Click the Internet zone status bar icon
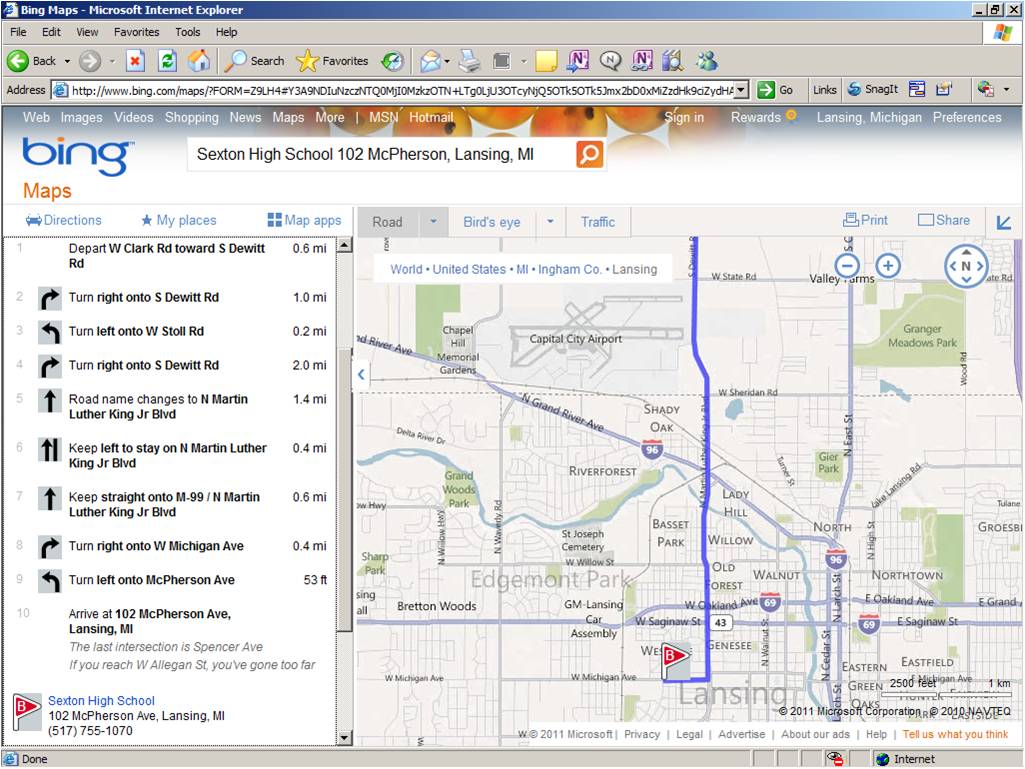 point(882,759)
